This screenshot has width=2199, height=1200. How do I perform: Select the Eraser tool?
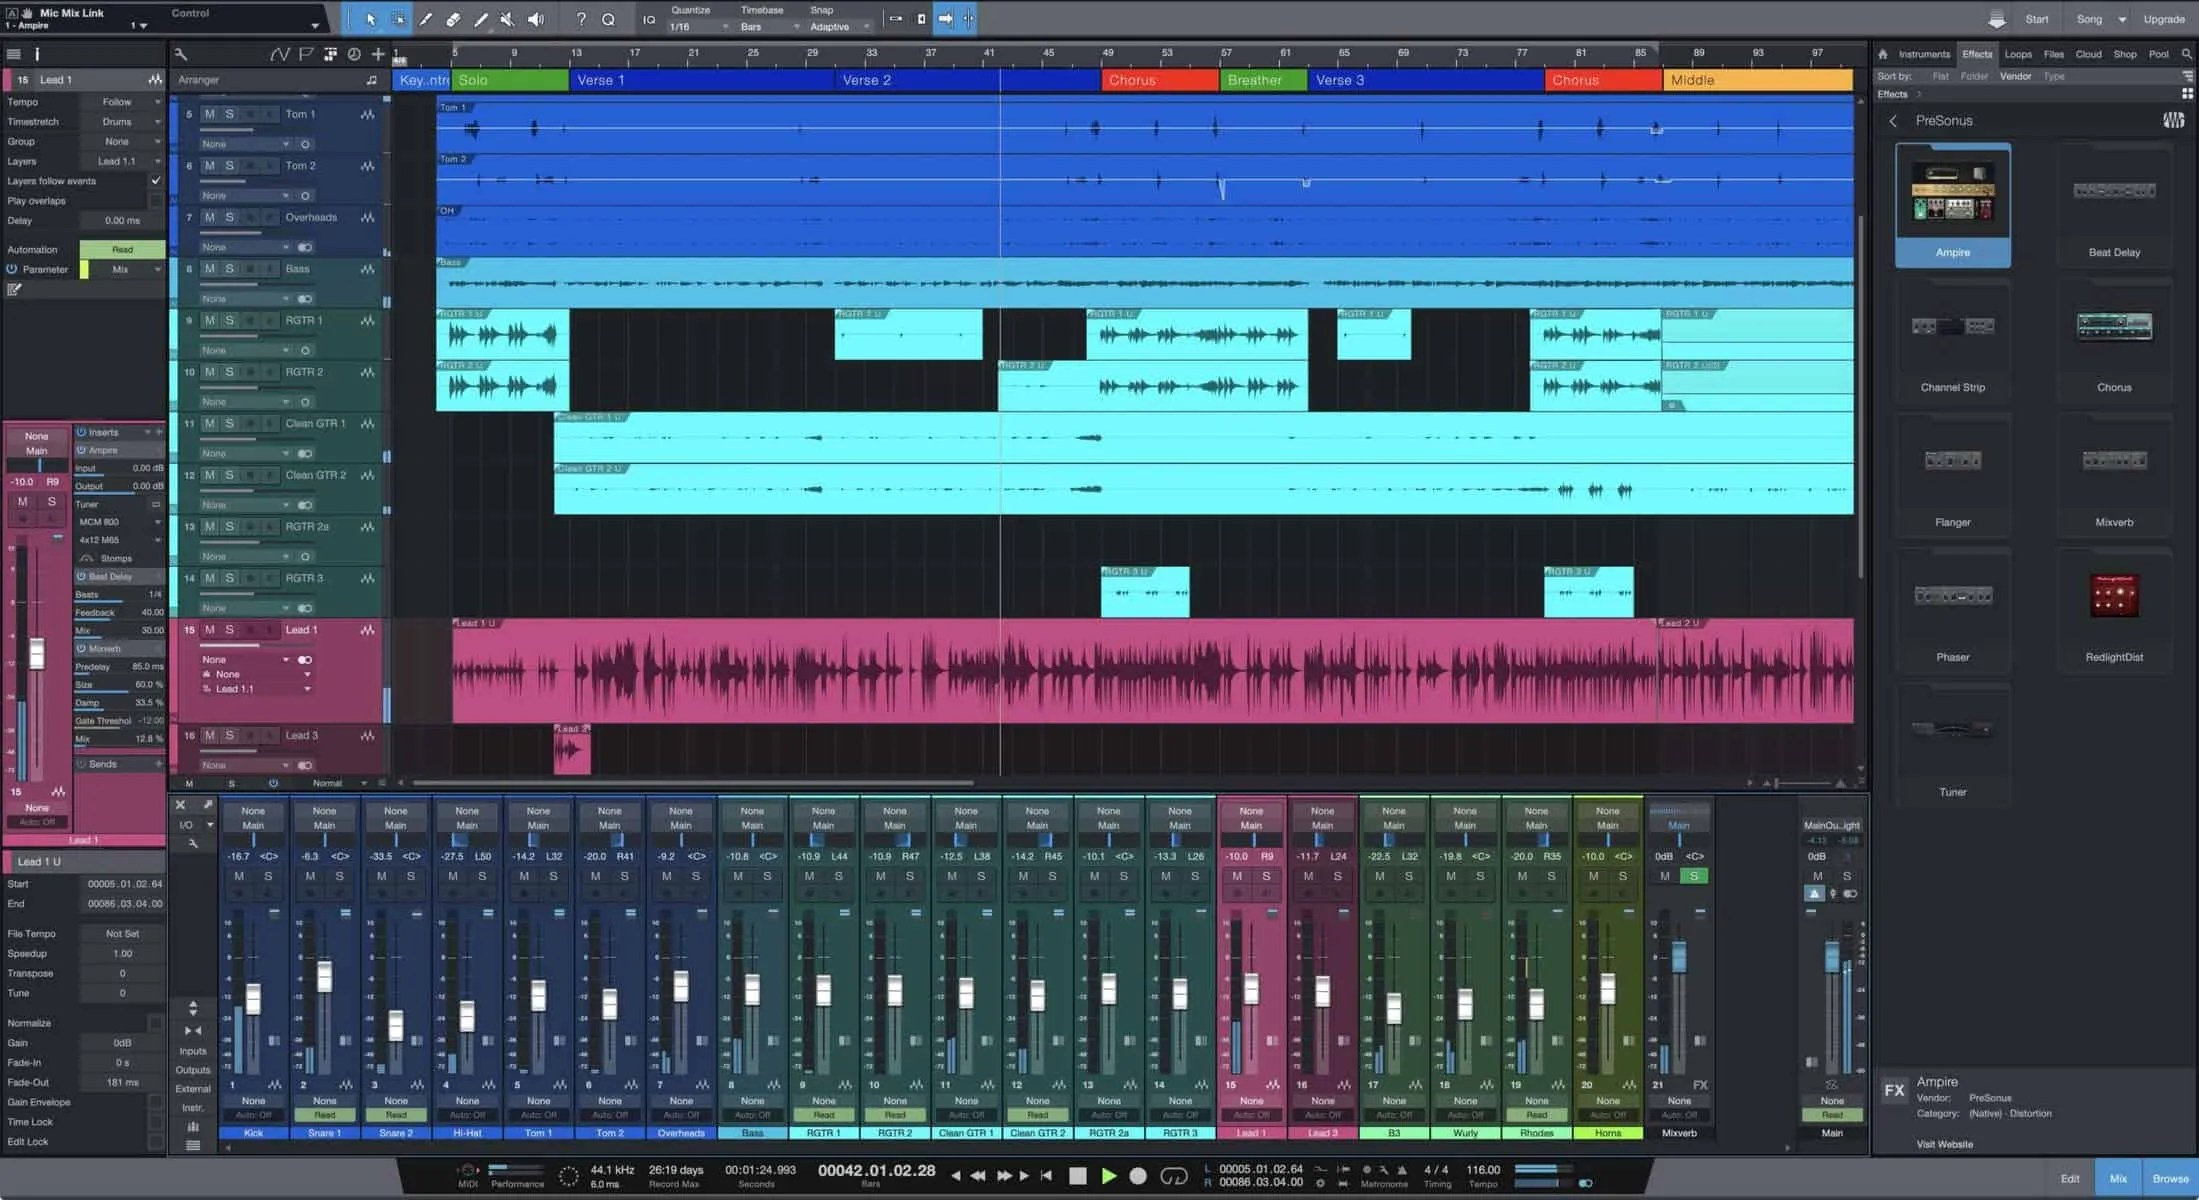[x=452, y=18]
